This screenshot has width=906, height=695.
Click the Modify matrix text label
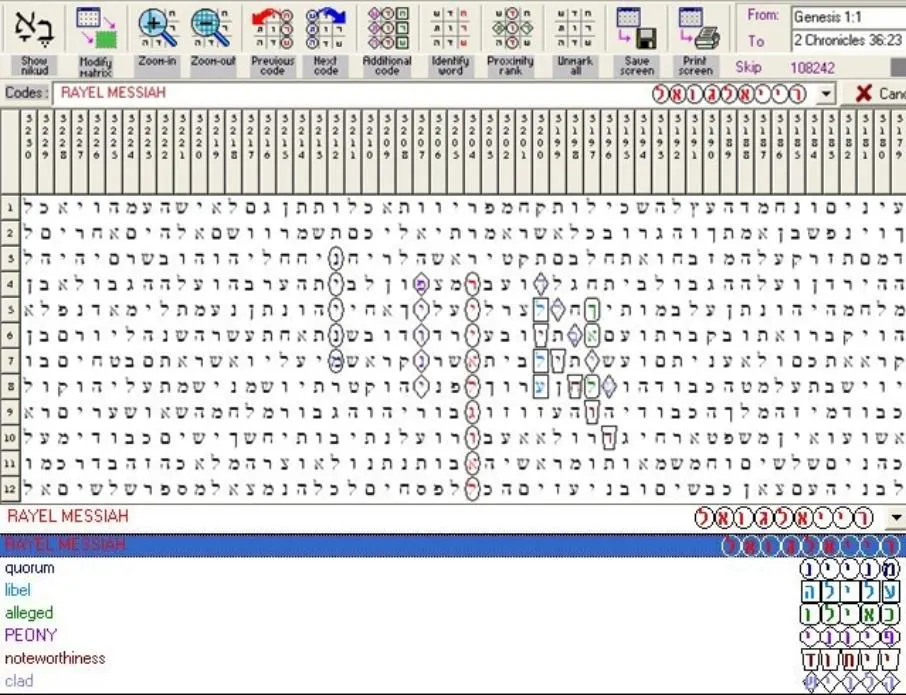coord(96,66)
